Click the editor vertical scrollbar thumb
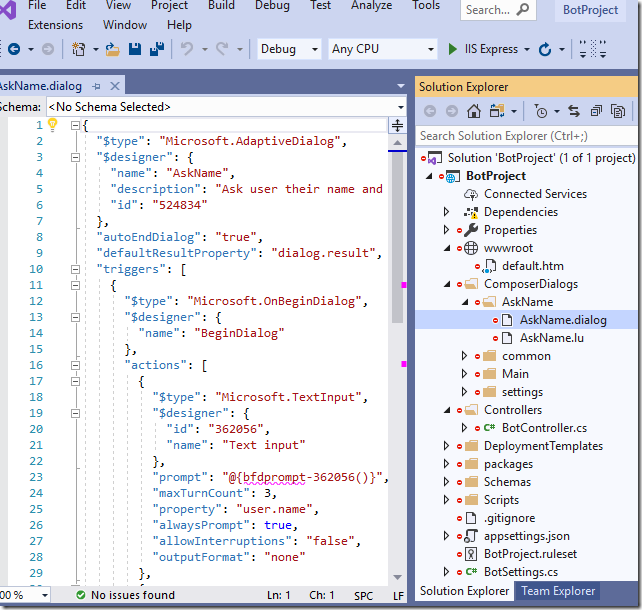 (x=397, y=237)
